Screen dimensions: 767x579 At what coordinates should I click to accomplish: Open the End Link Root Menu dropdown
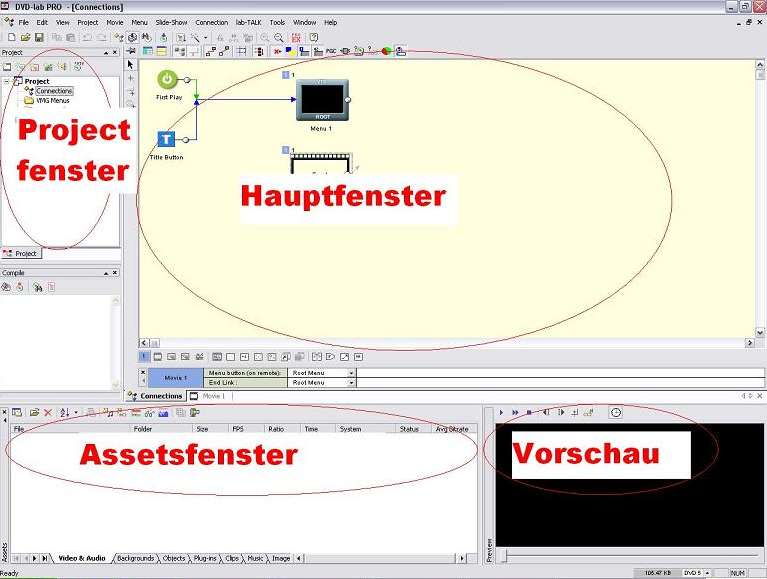coord(351,382)
